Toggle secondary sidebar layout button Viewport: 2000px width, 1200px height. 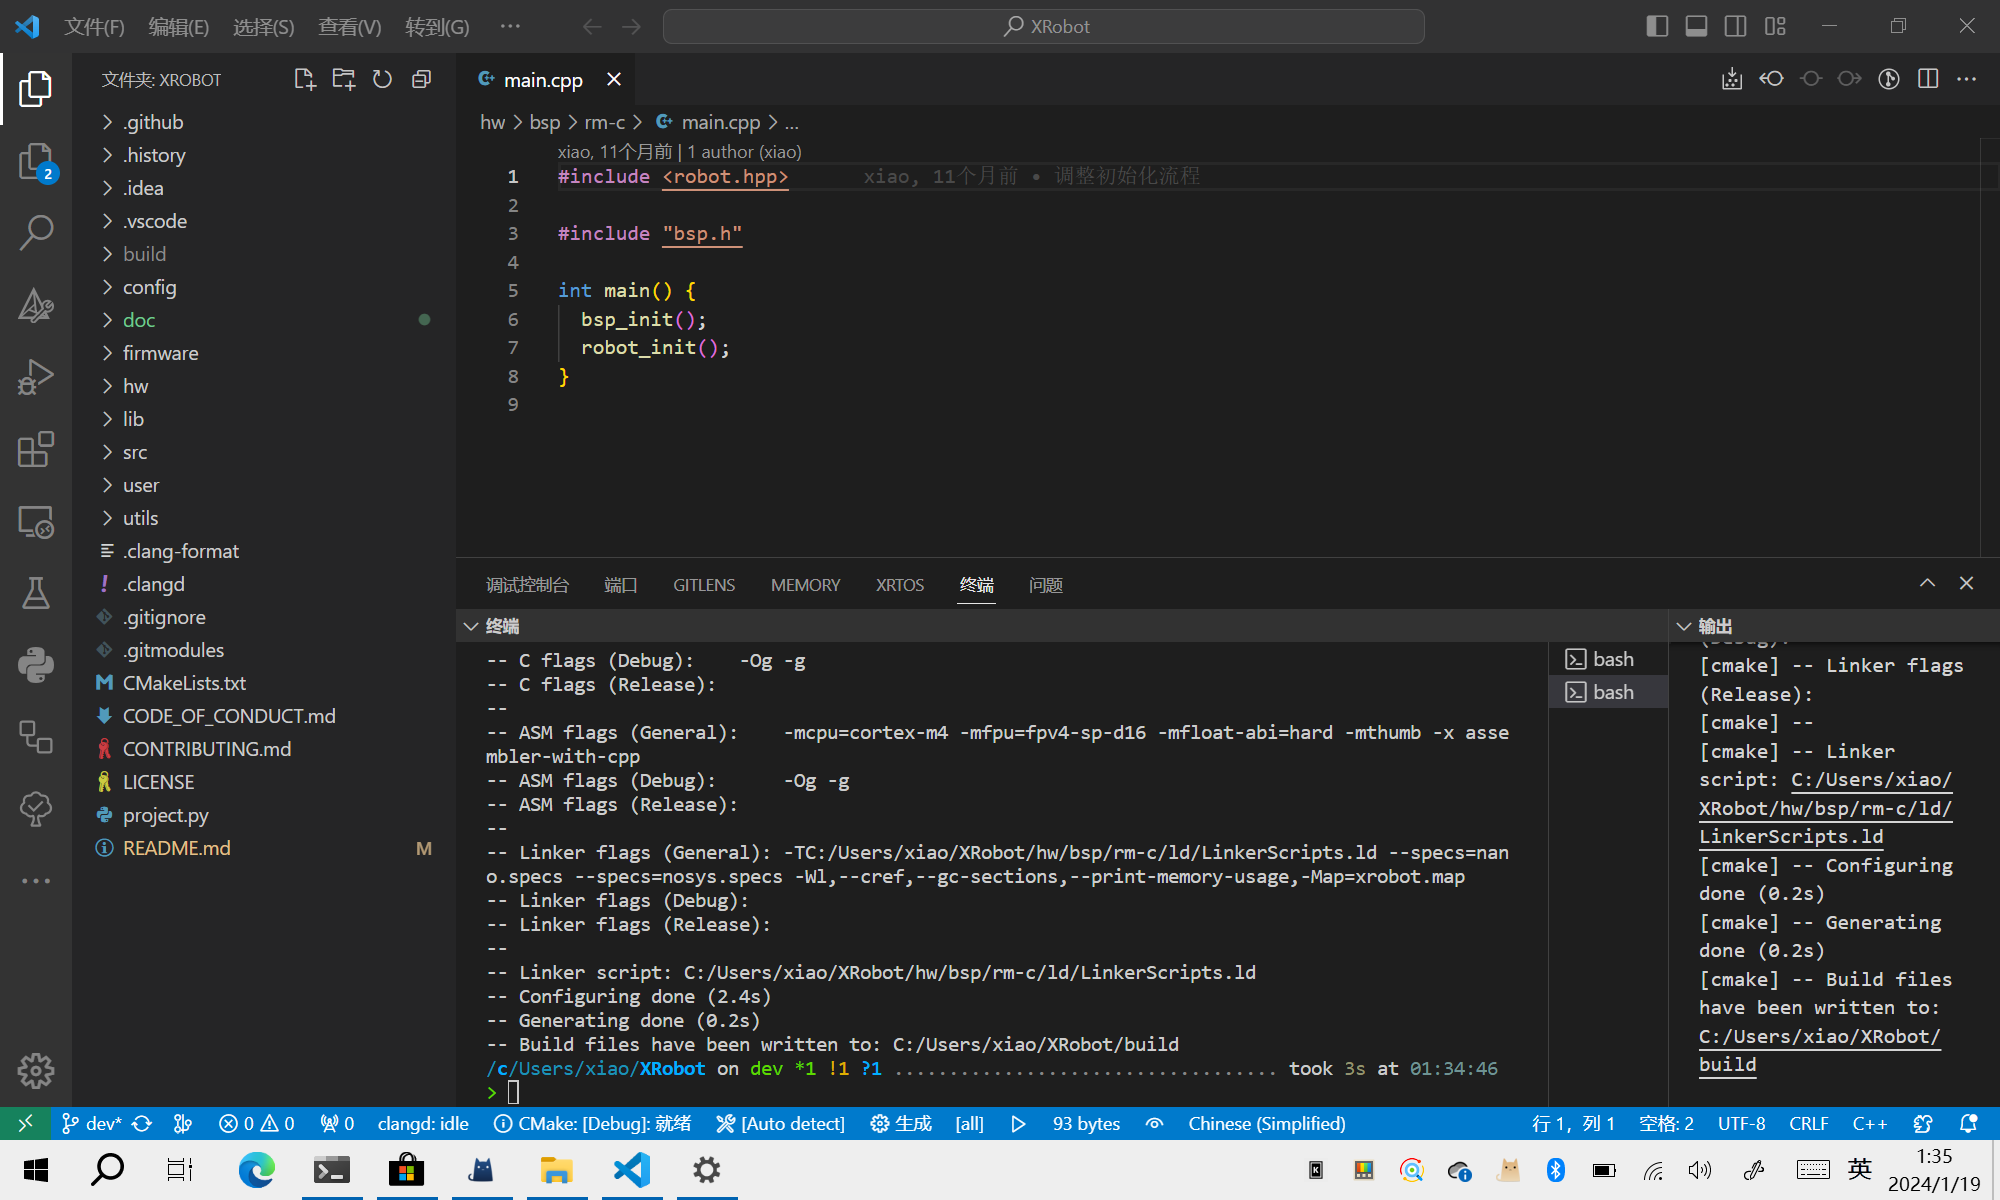click(x=1735, y=26)
